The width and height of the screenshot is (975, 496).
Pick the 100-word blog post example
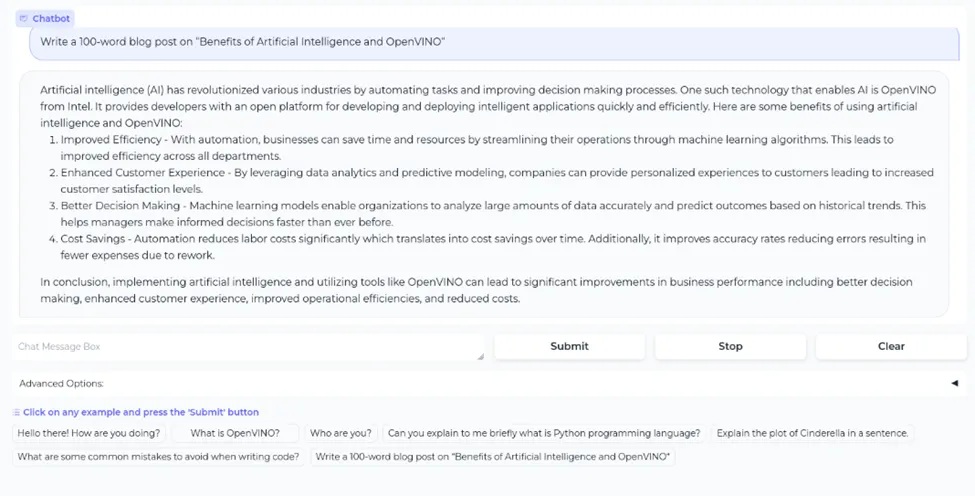[492, 457]
